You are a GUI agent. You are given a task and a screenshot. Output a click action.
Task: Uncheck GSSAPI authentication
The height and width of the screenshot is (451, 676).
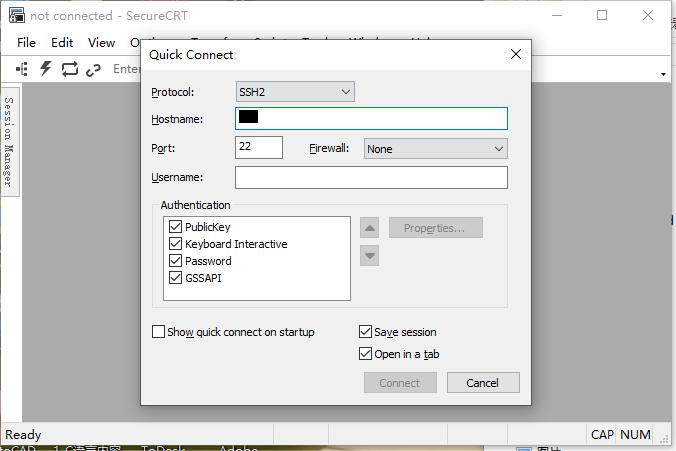175,278
